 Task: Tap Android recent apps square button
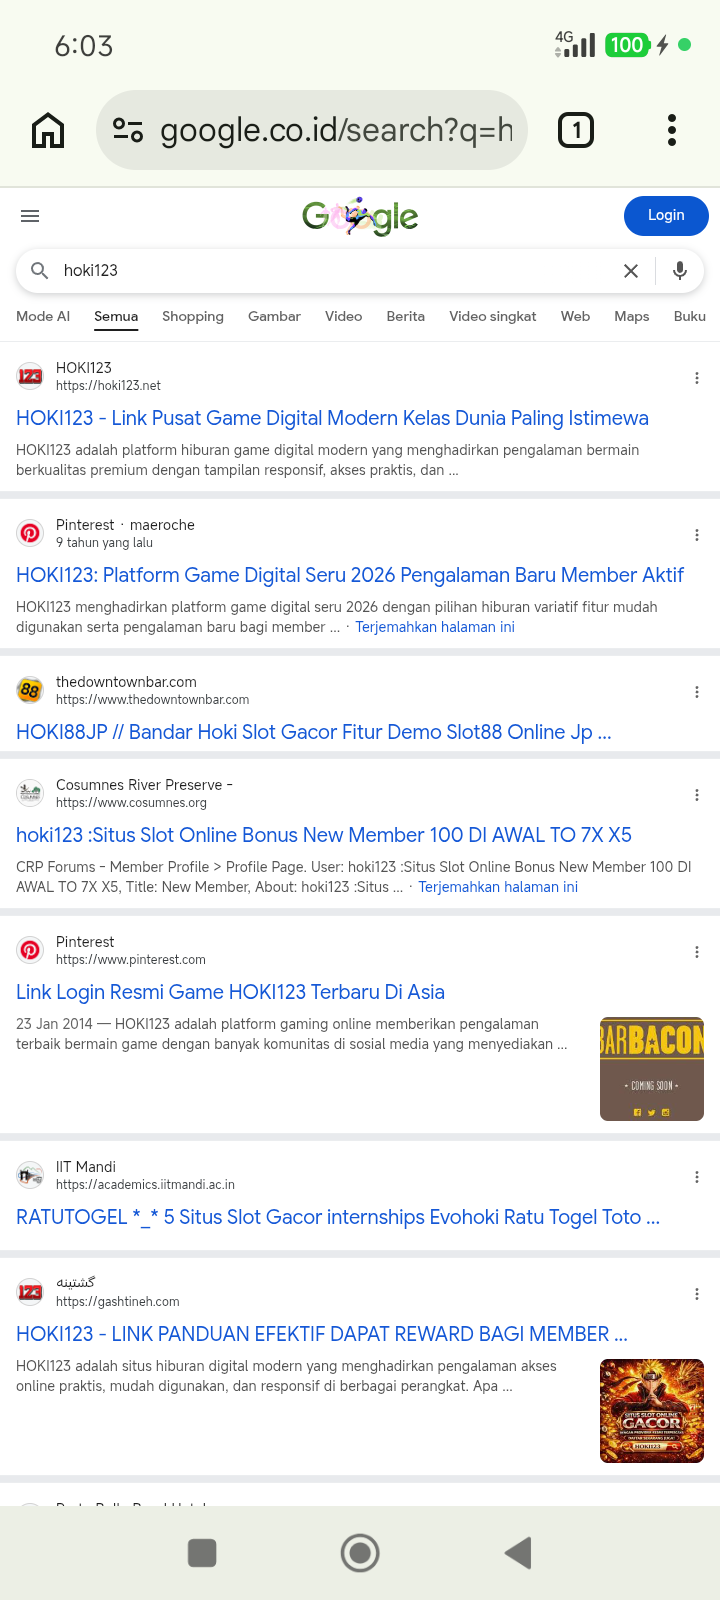pos(202,1553)
